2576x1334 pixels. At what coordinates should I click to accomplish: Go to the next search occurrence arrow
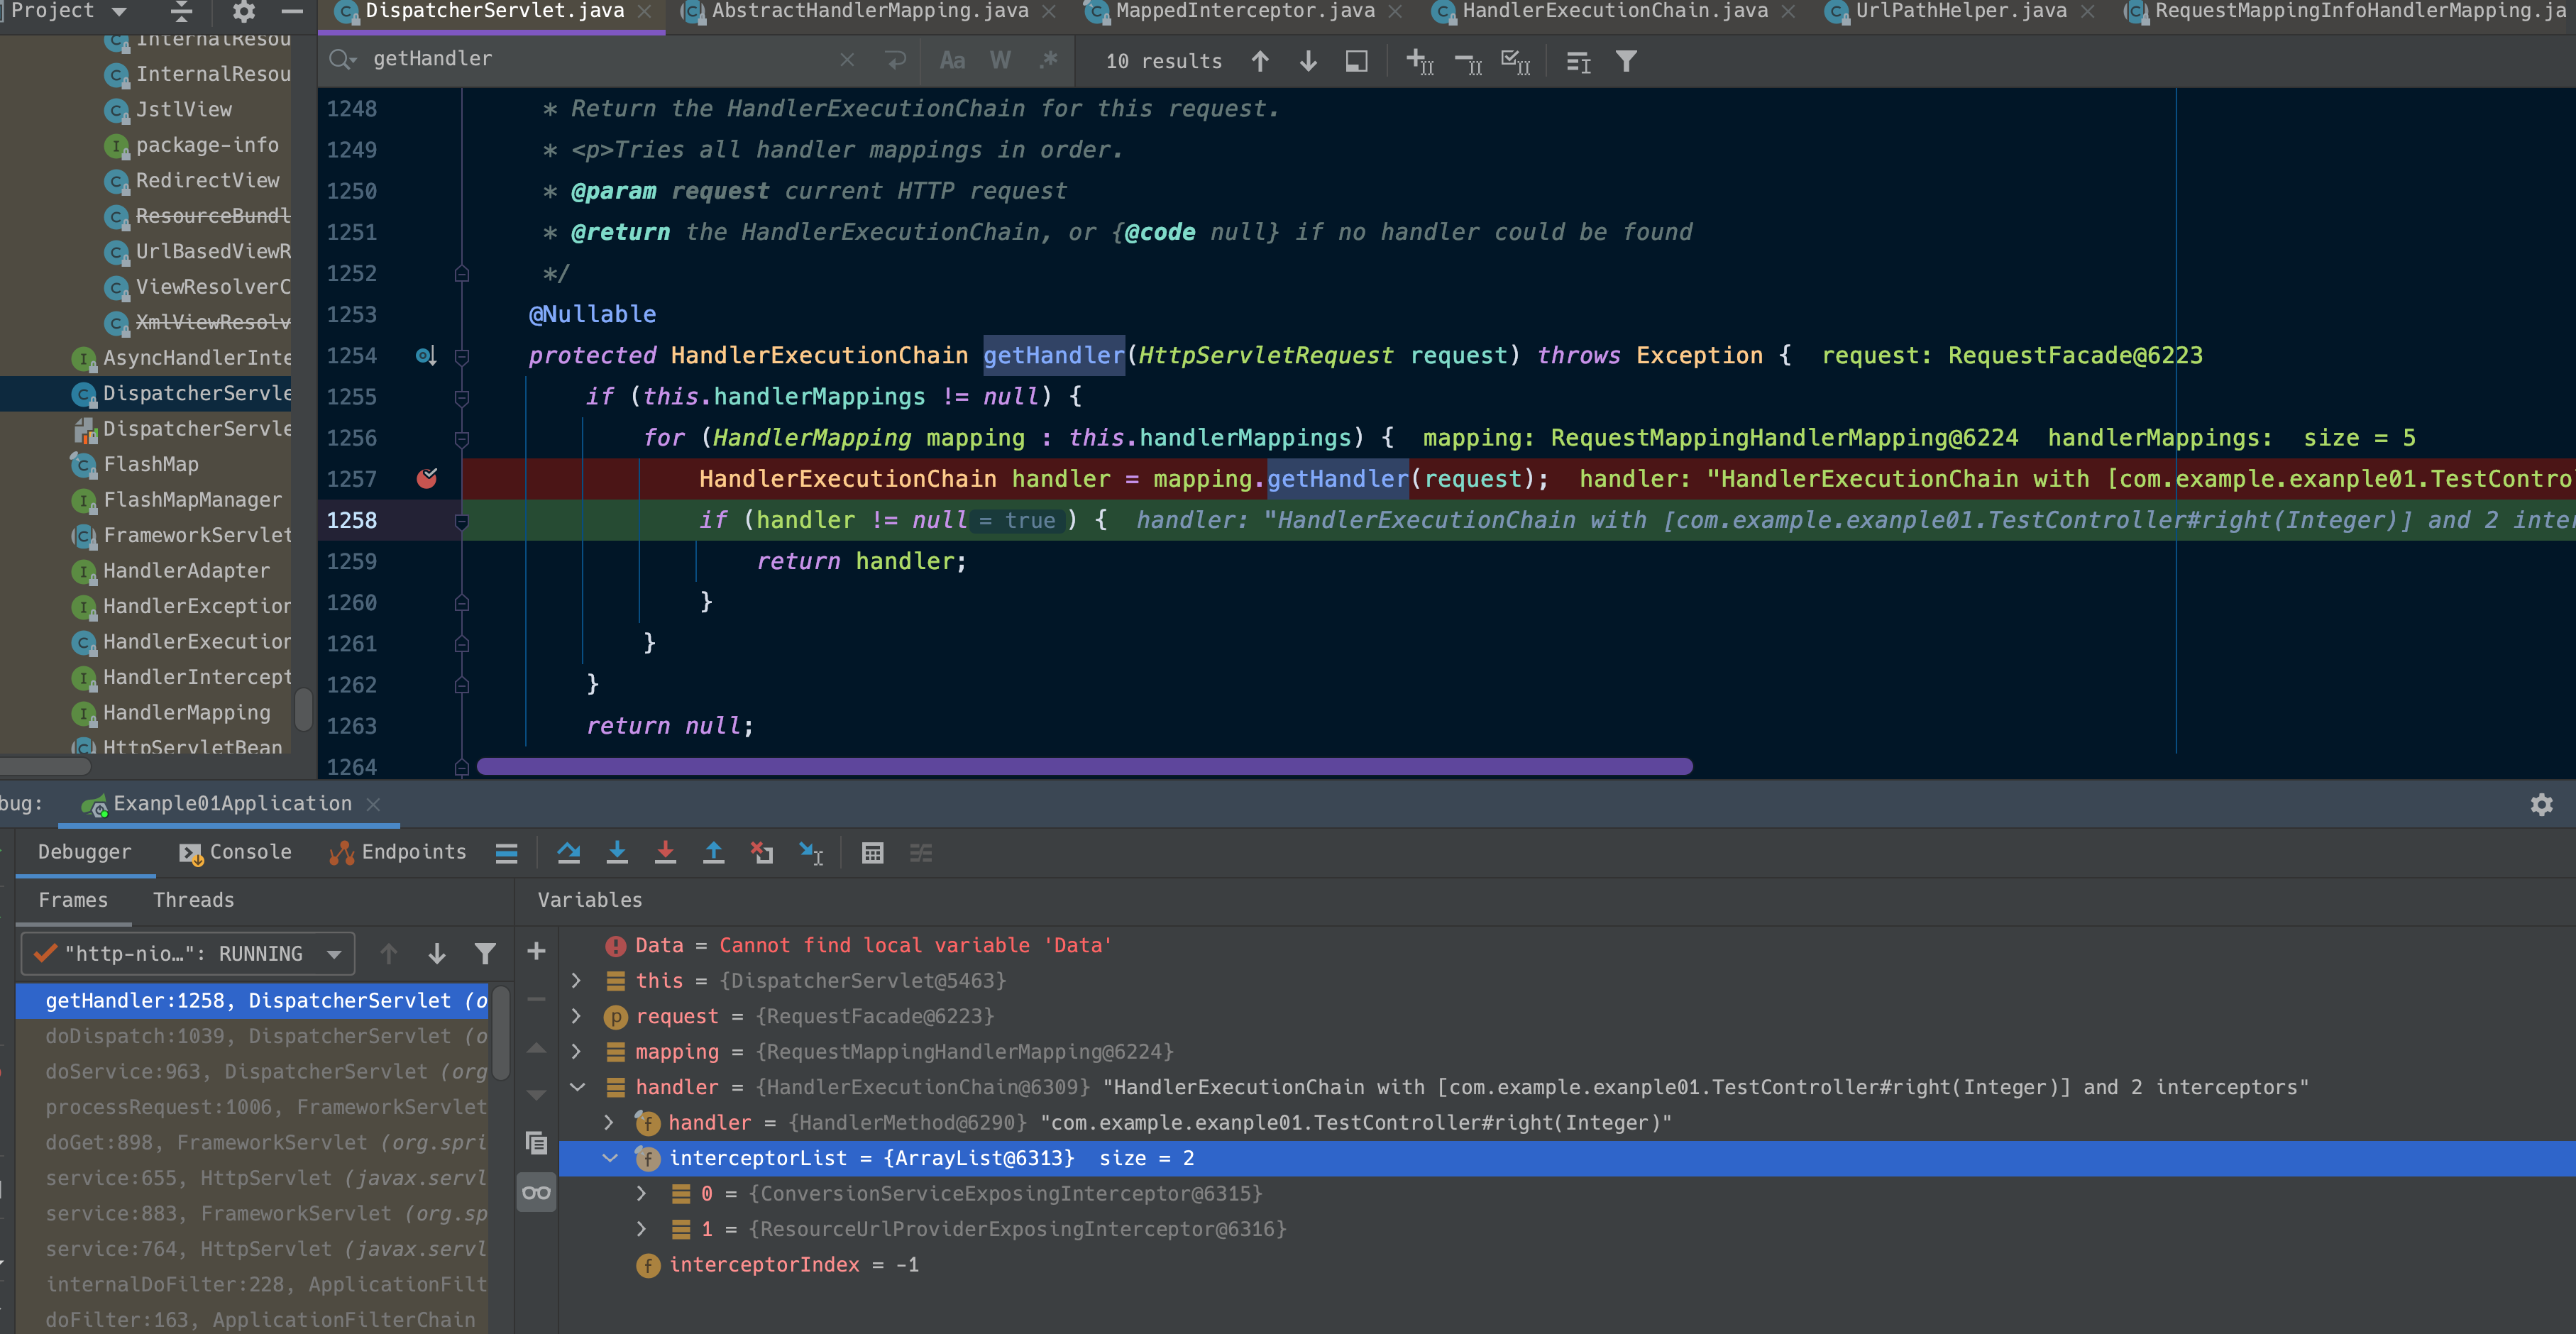pyautogui.click(x=1308, y=62)
